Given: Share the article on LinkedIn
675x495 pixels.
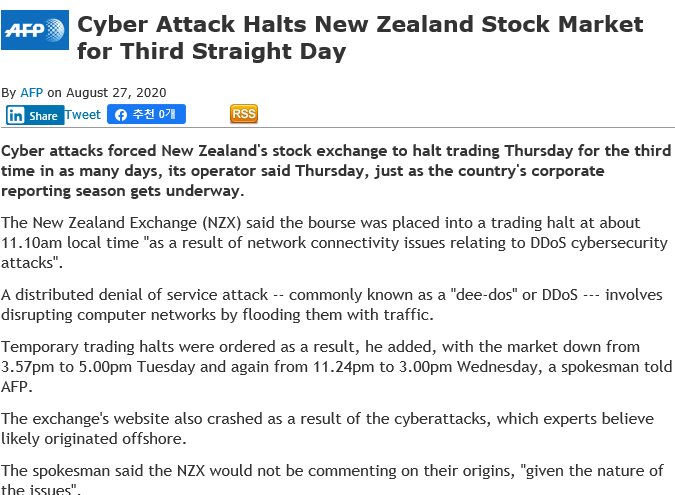Looking at the screenshot, I should [35, 115].
